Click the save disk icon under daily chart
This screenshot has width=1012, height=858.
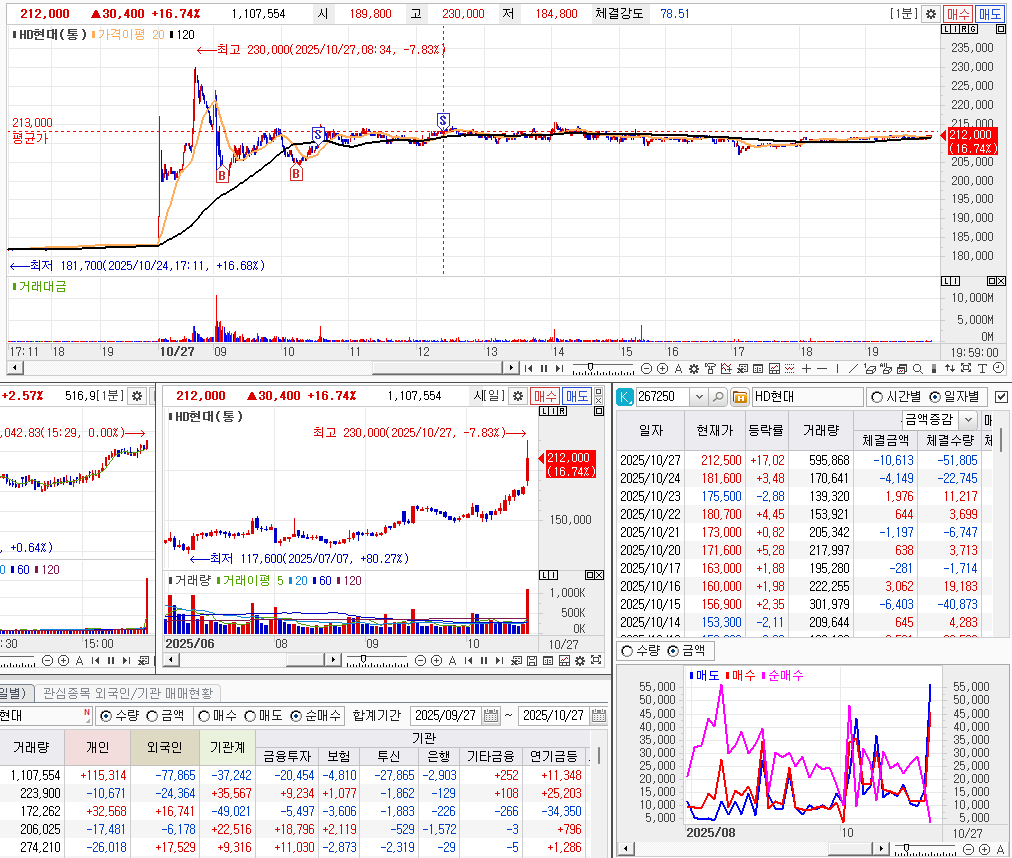[x=532, y=660]
